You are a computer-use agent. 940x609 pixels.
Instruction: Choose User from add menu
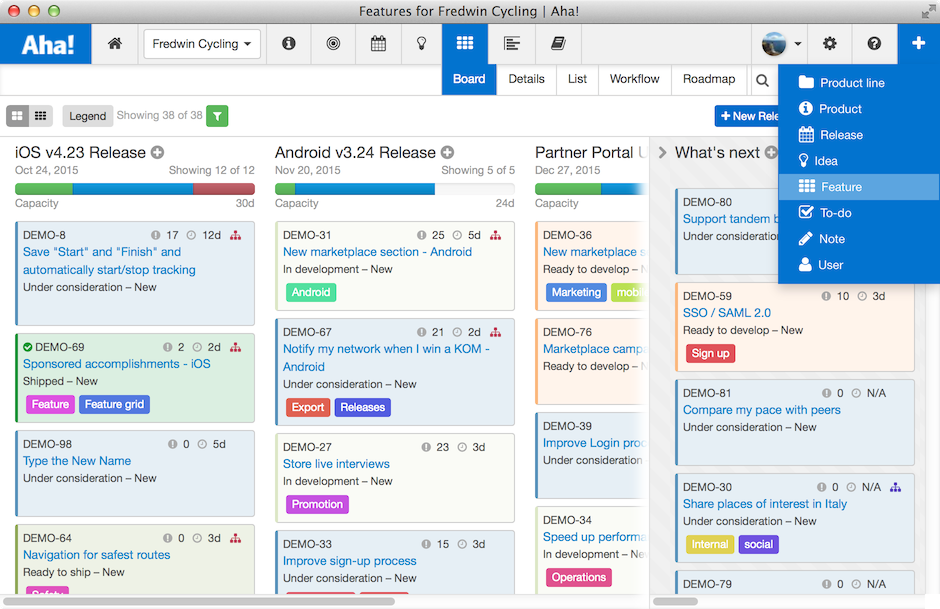[858, 265]
